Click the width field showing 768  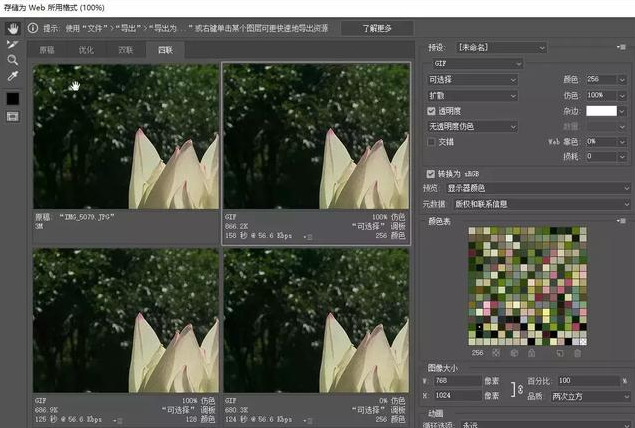pyautogui.click(x=458, y=381)
